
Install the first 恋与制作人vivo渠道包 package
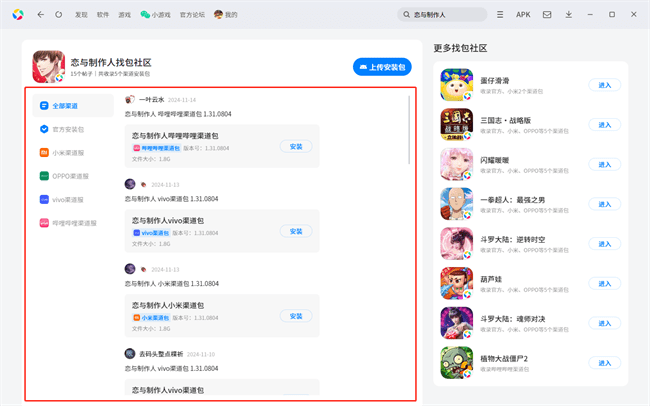[296, 231]
